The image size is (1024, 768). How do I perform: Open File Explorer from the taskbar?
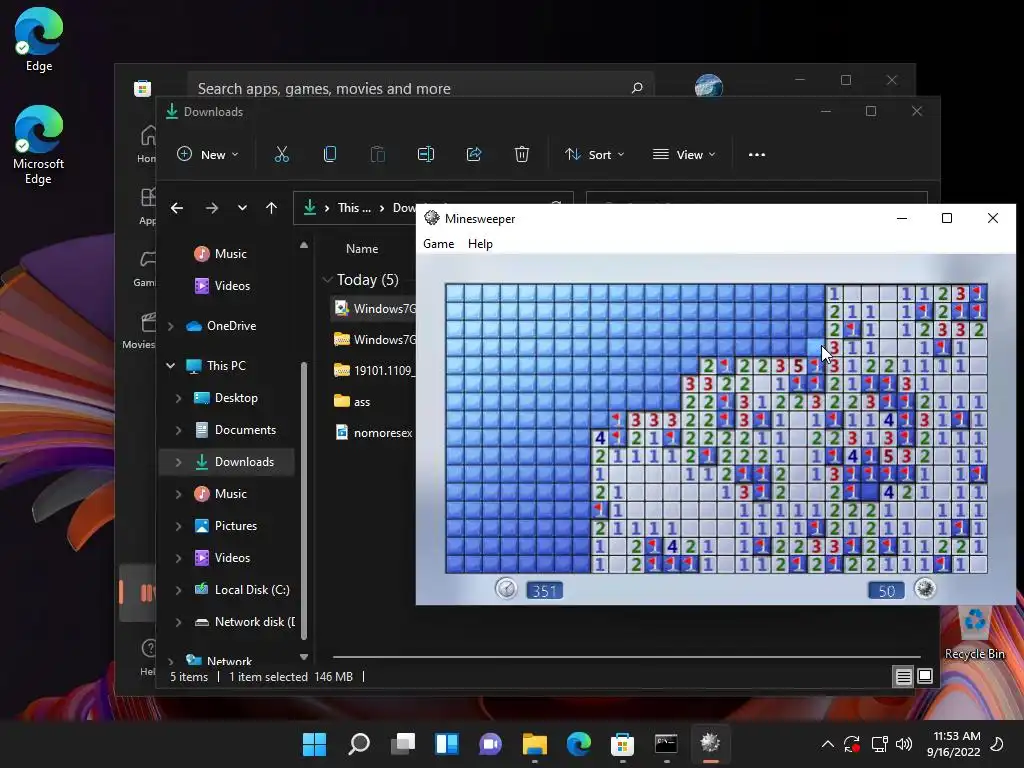coord(535,744)
